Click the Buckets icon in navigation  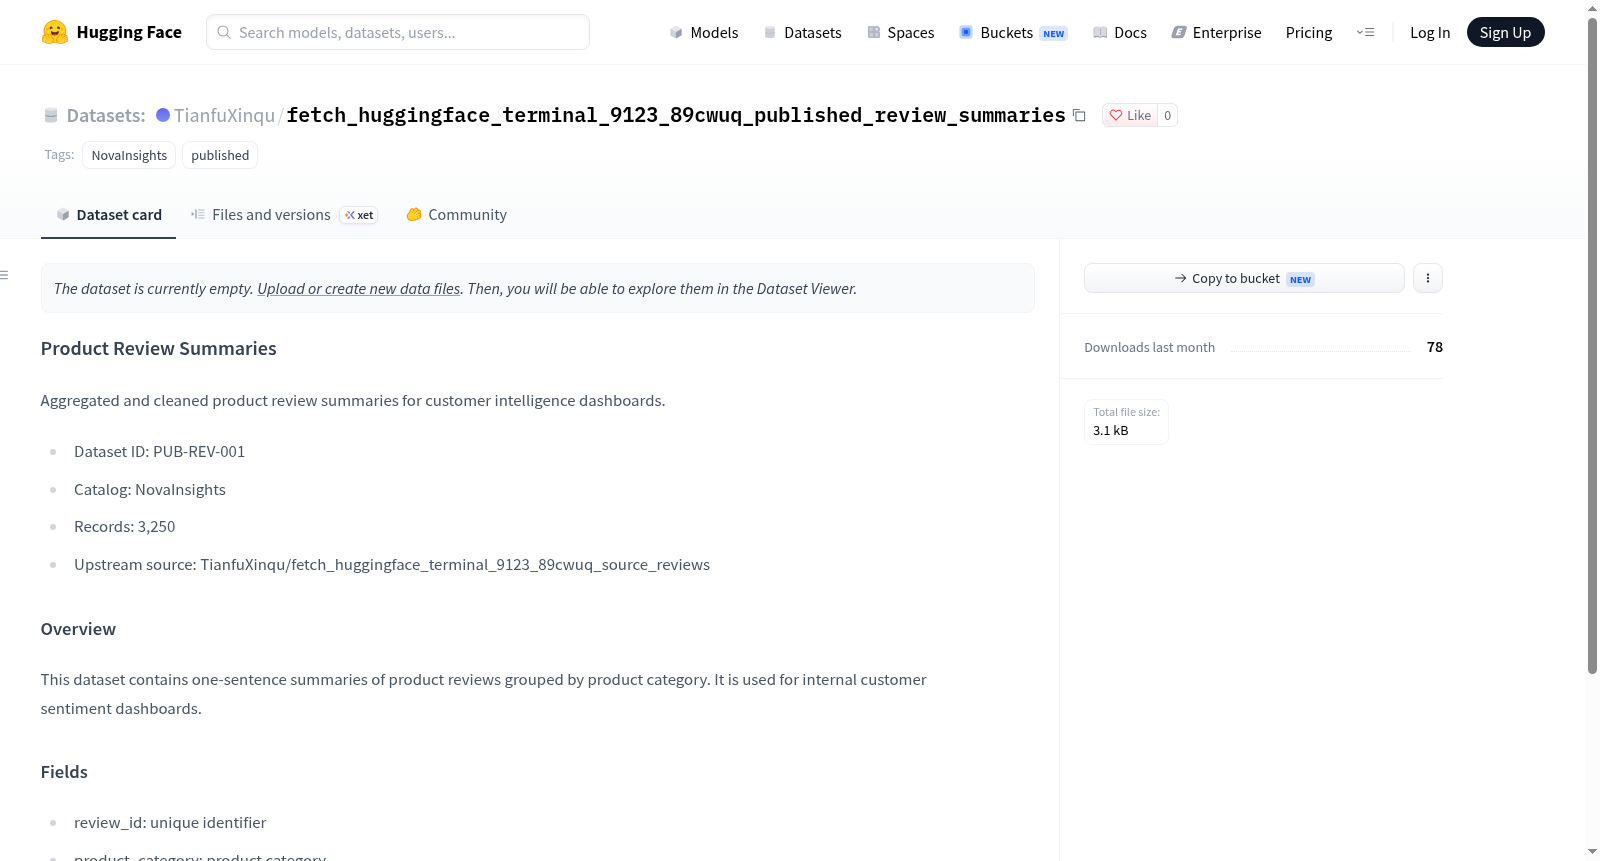pyautogui.click(x=966, y=32)
